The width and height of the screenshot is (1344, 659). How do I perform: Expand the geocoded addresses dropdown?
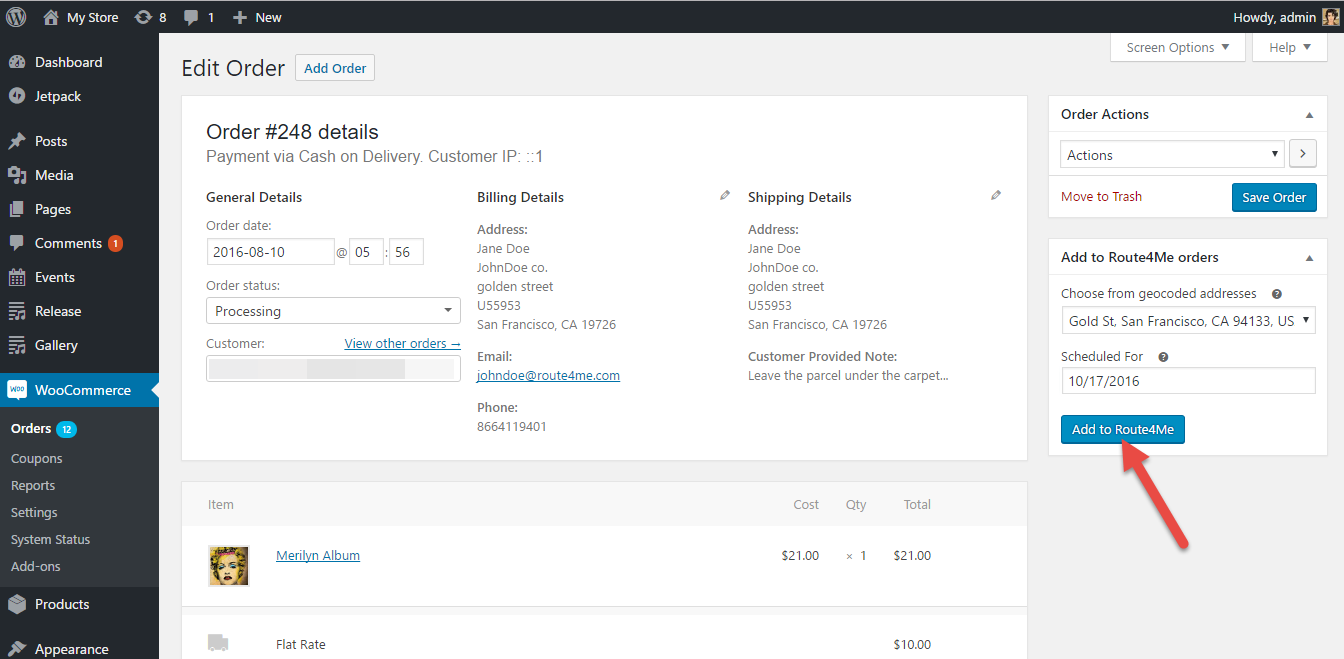pyautogui.click(x=1188, y=321)
